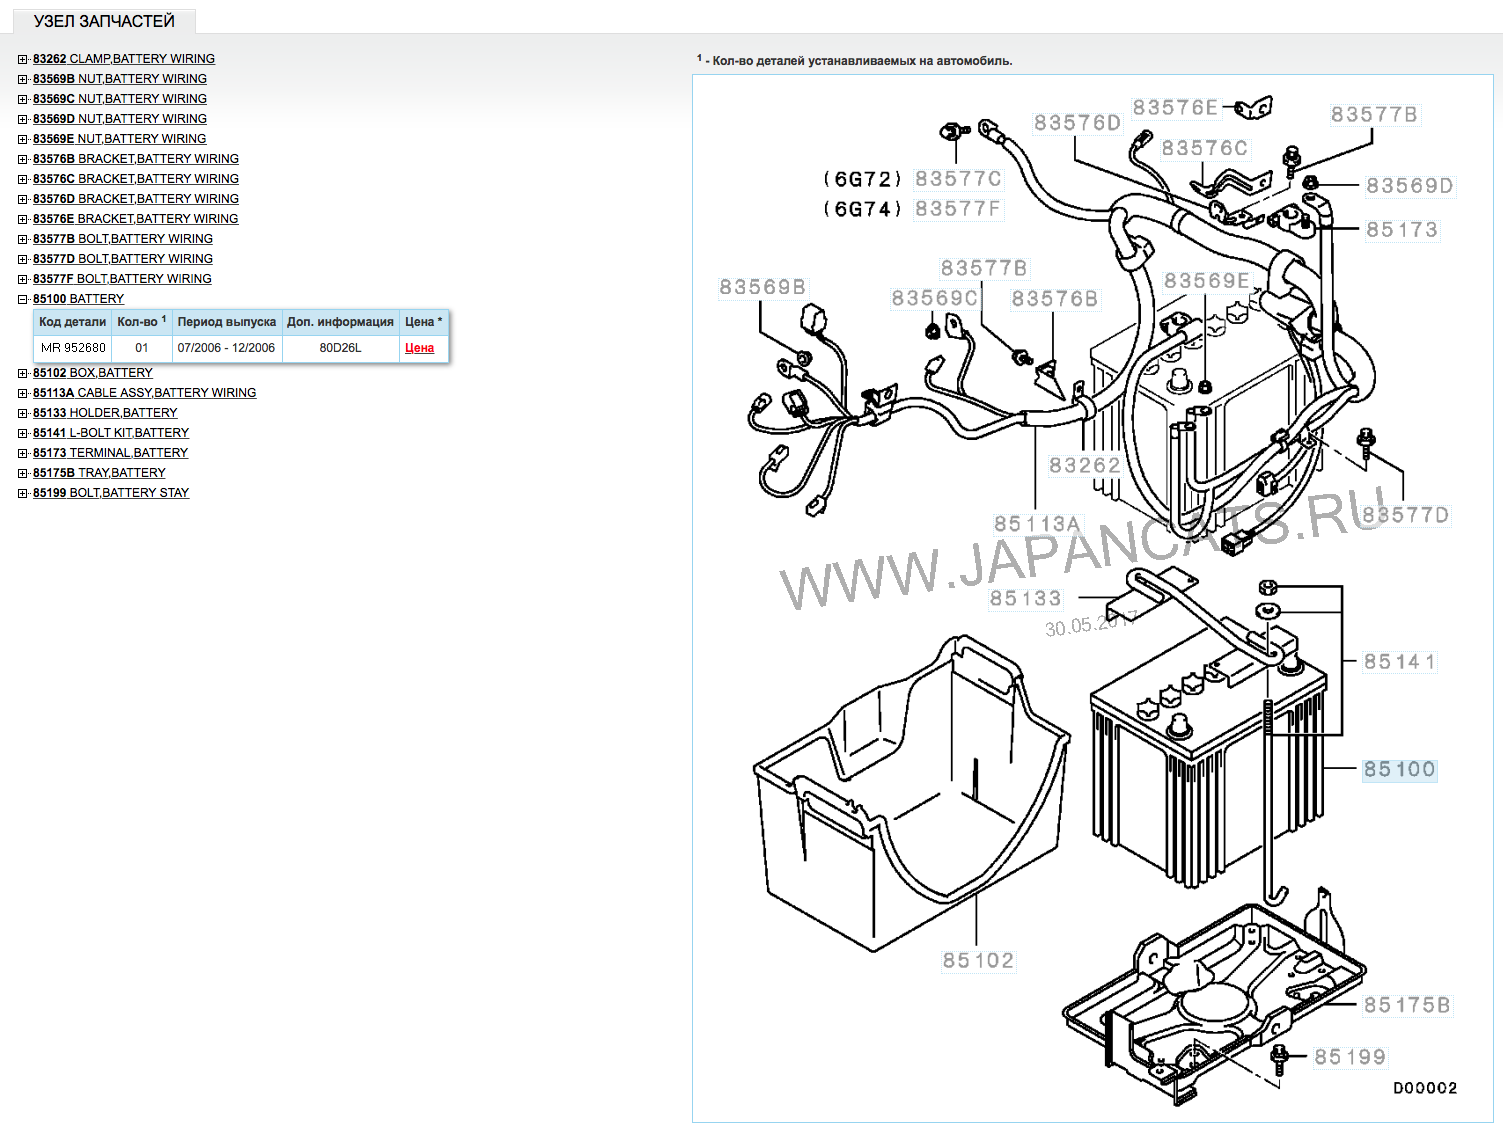Click the 85102 battery box diagram label
Viewport: 1503px width, 1132px height.
click(x=978, y=961)
